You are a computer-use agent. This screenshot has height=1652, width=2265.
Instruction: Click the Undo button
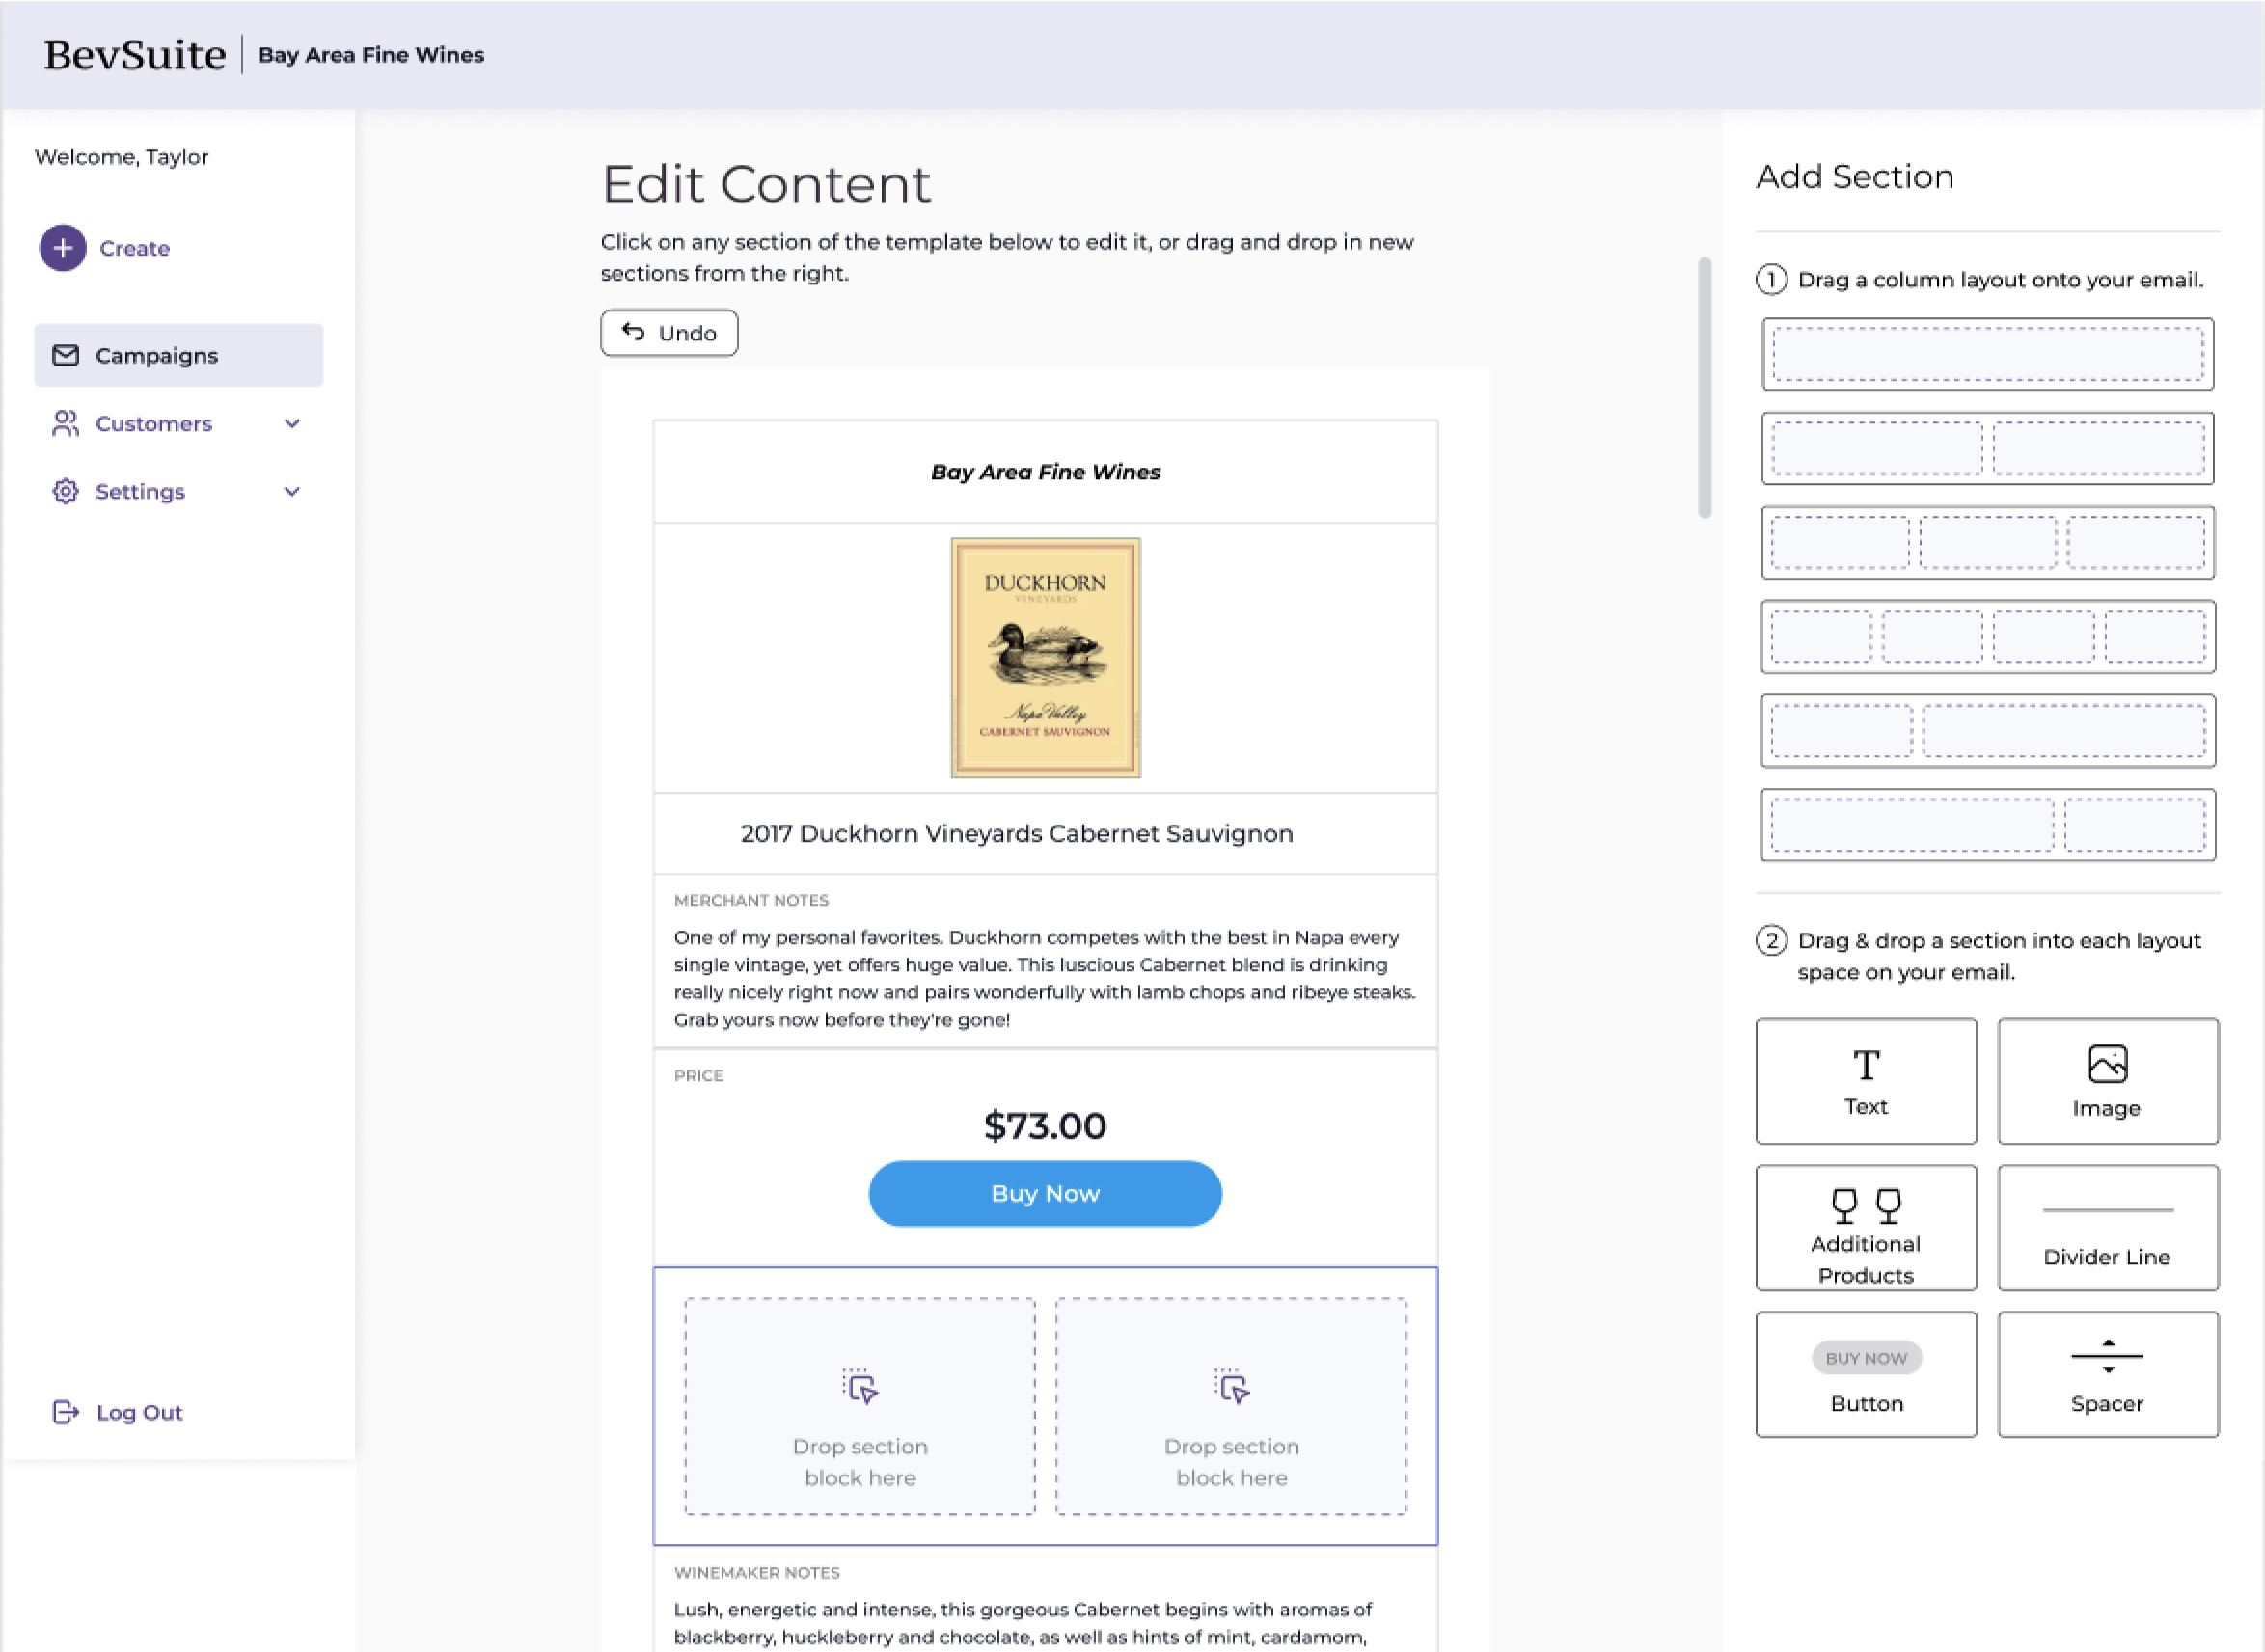[669, 332]
